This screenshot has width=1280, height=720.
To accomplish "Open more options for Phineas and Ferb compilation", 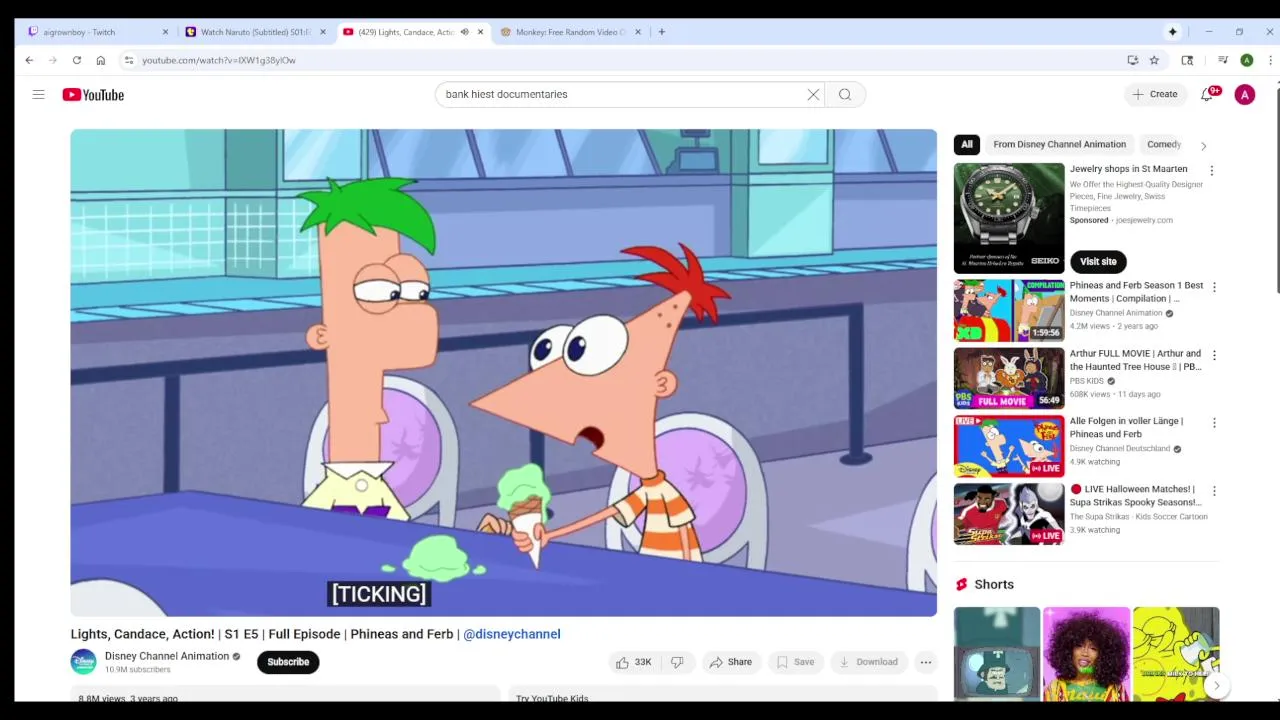I will pos(1214,287).
